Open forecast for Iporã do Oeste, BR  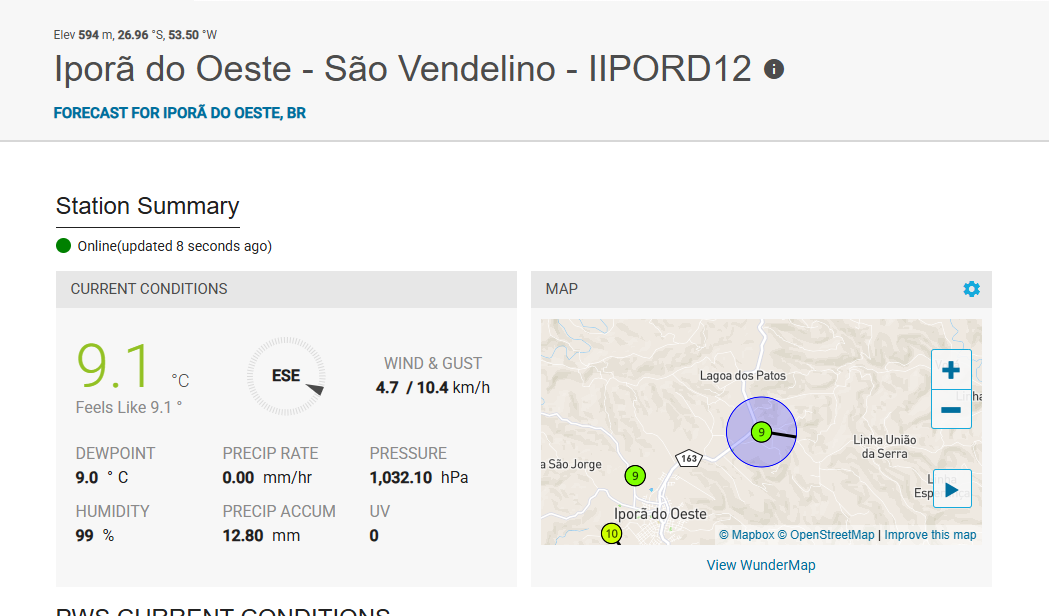click(180, 113)
